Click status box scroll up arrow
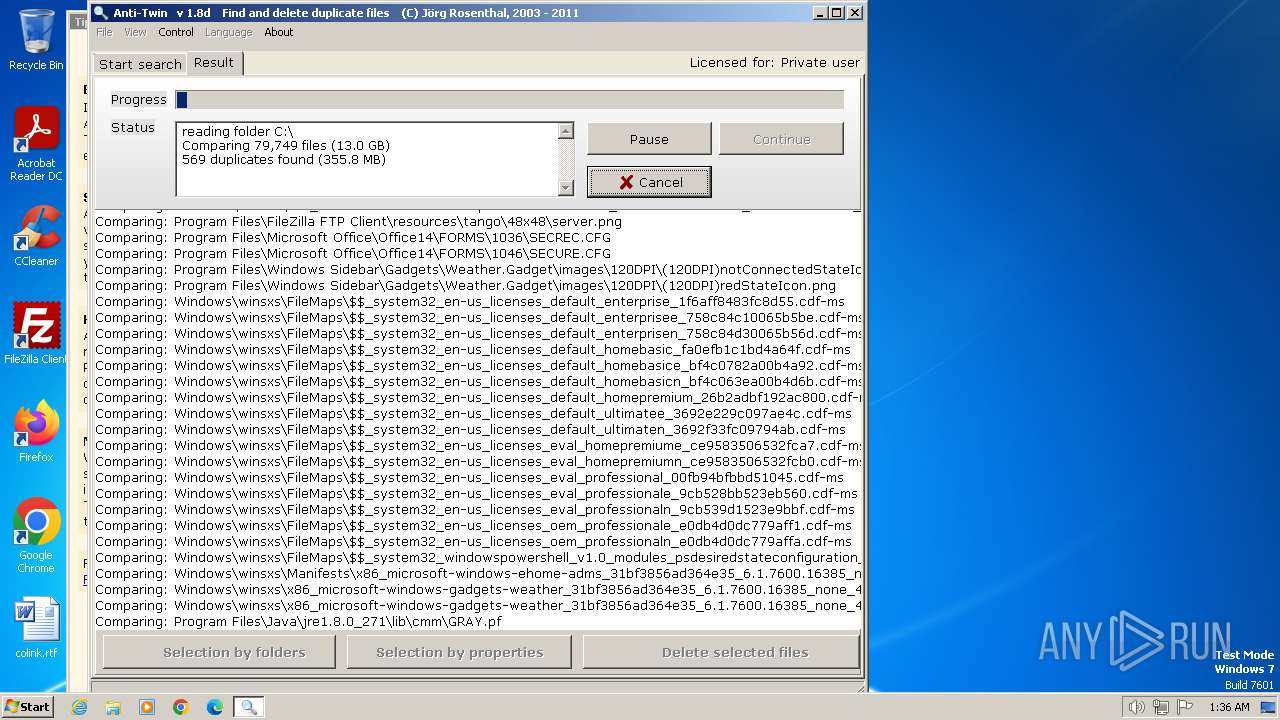Image resolution: width=1280 pixels, height=720 pixels. [566, 130]
